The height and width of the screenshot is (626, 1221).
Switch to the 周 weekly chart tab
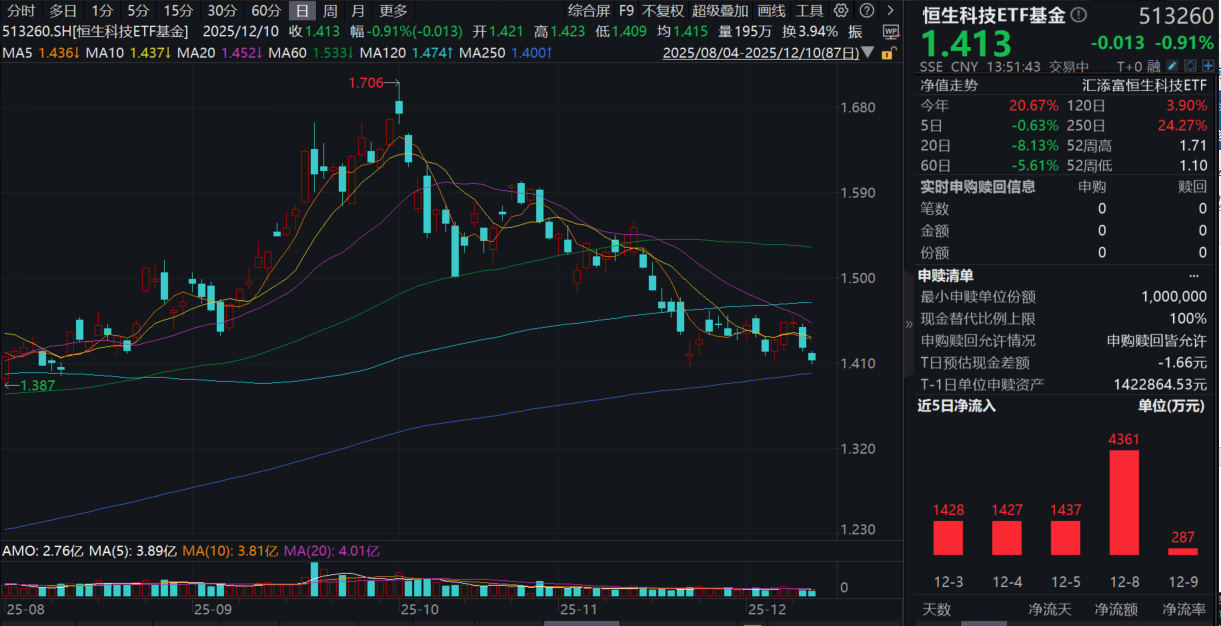coord(329,11)
